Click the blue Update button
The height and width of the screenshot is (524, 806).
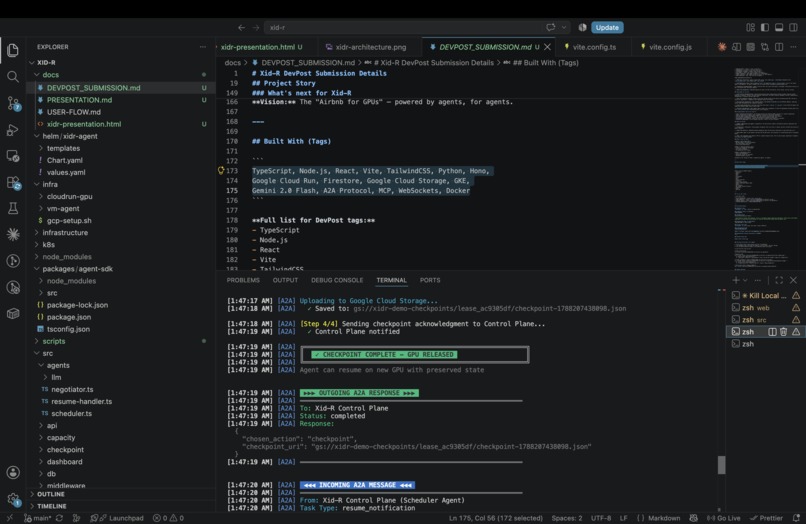tap(607, 27)
